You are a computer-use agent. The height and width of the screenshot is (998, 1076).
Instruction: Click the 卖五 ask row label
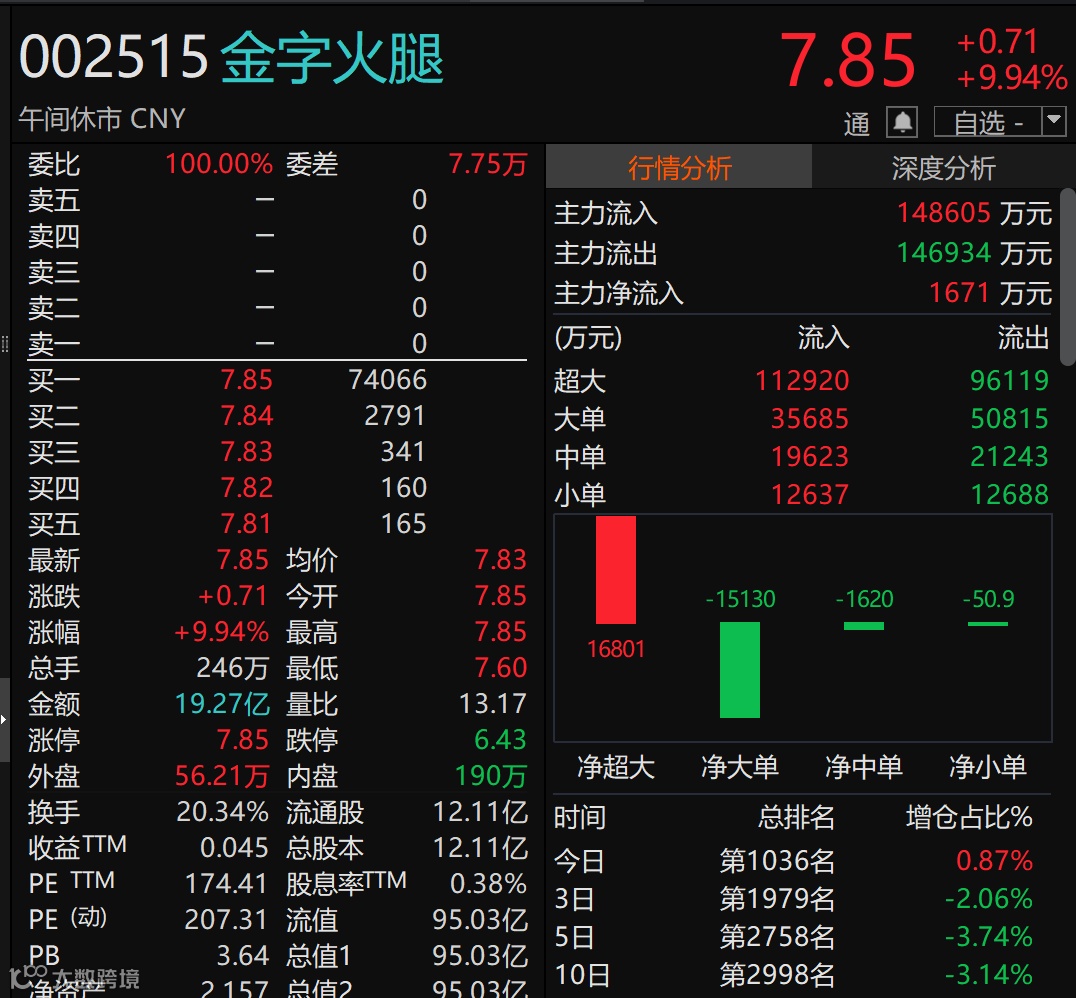[54, 200]
